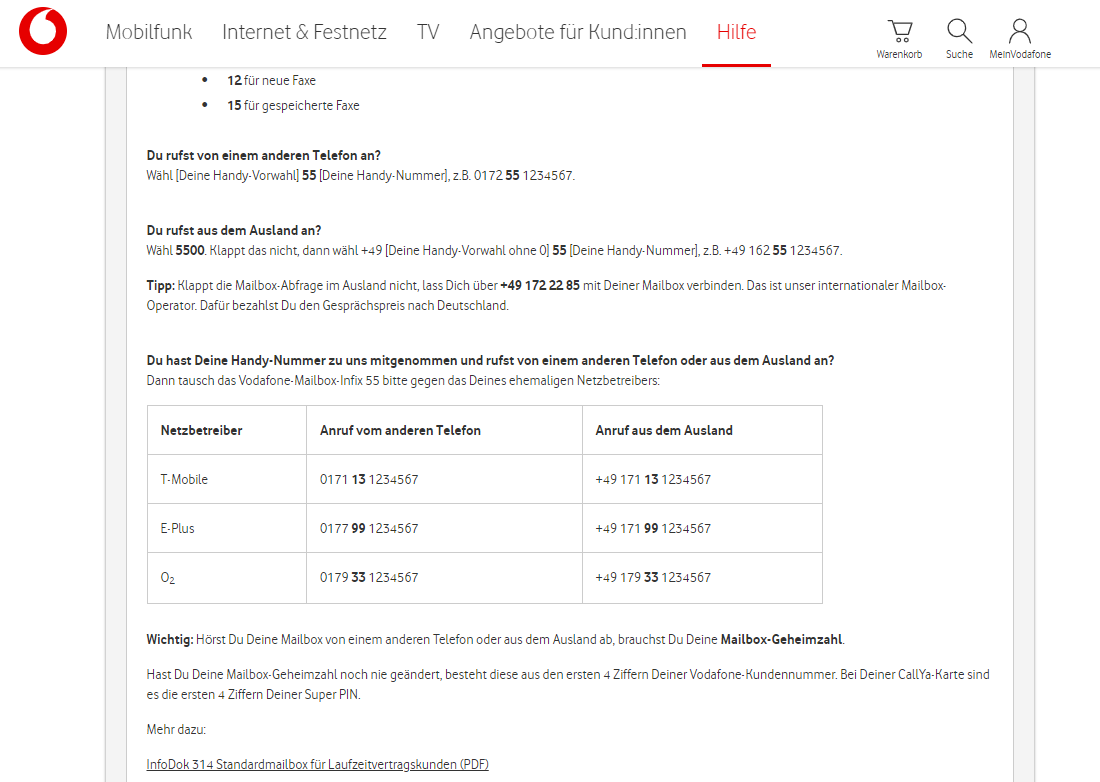Click the Vodafone logo
The height and width of the screenshot is (782, 1100).
tap(43, 32)
